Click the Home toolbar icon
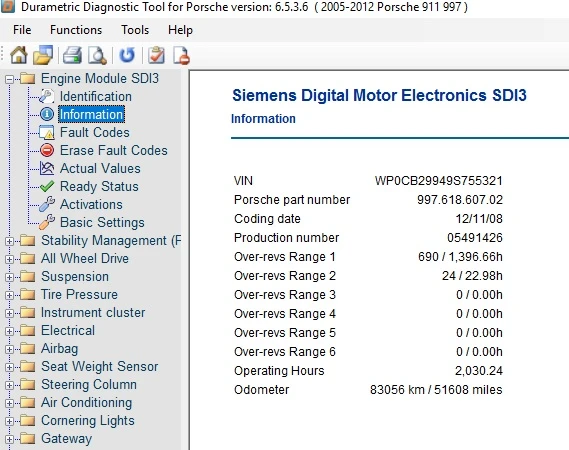The image size is (569, 450). (x=19, y=56)
